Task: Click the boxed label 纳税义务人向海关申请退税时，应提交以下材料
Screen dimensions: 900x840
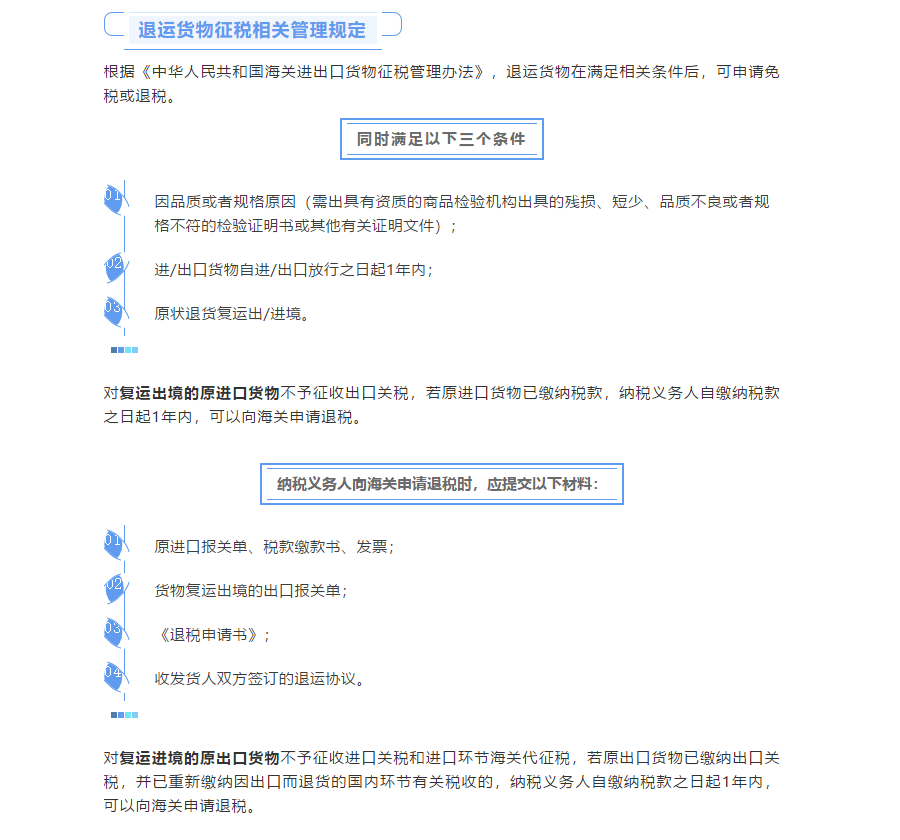Action: click(x=441, y=484)
